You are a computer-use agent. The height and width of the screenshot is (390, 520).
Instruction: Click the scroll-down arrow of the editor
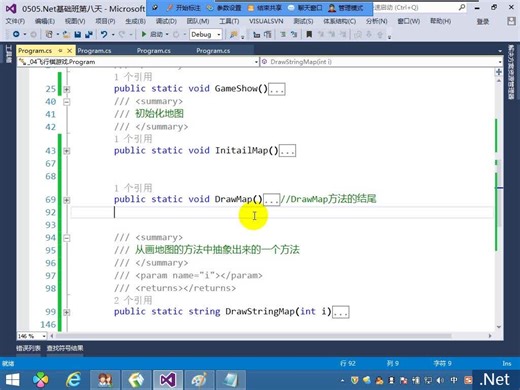point(499,327)
